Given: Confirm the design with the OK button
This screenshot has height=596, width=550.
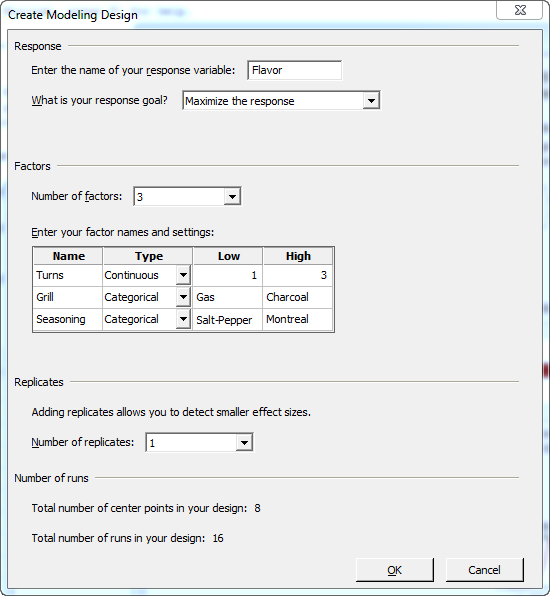Looking at the screenshot, I should [x=395, y=570].
